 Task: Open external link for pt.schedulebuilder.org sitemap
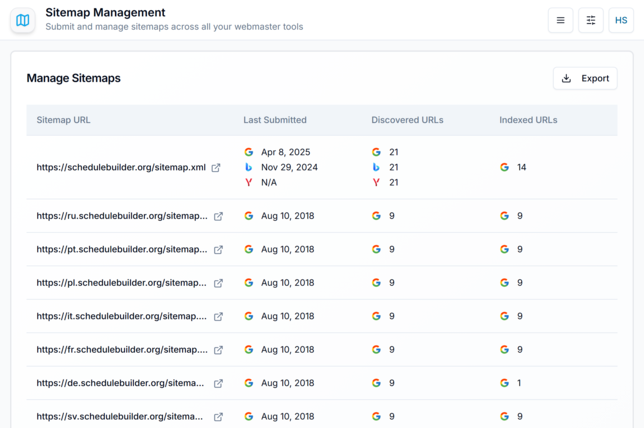[218, 250]
